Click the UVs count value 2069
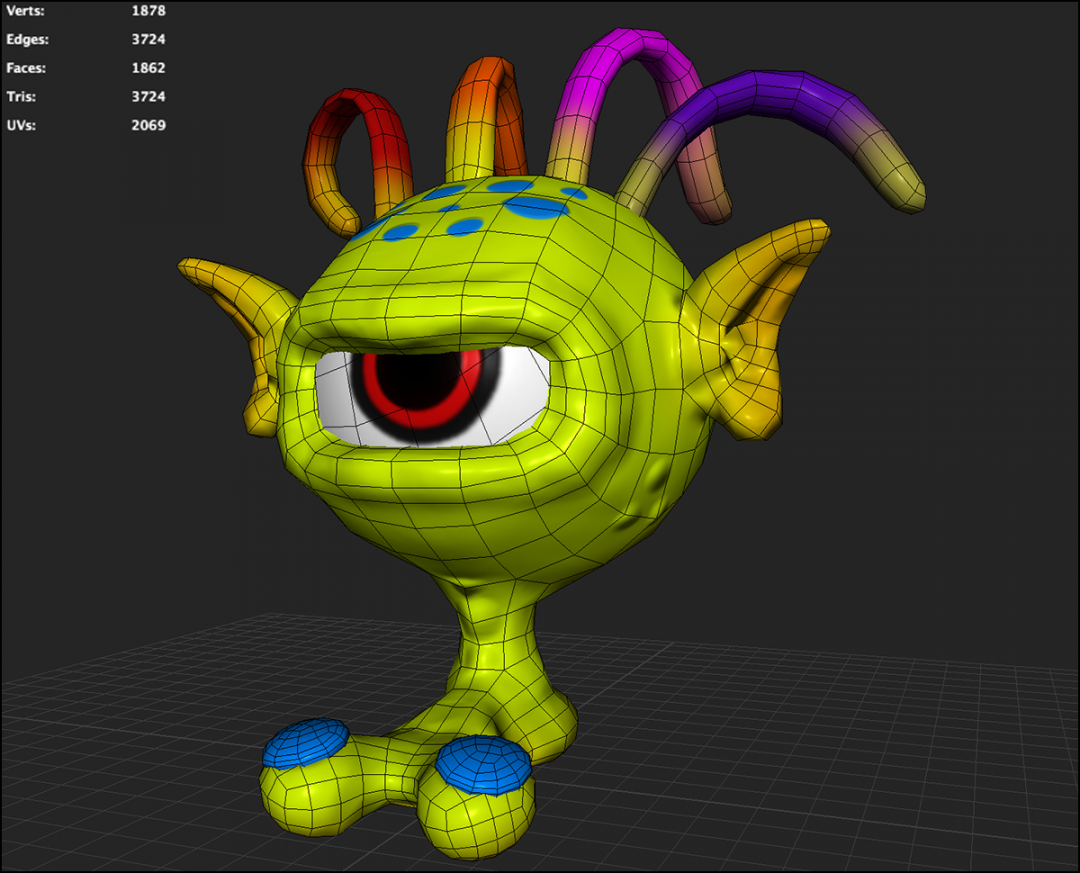 147,126
